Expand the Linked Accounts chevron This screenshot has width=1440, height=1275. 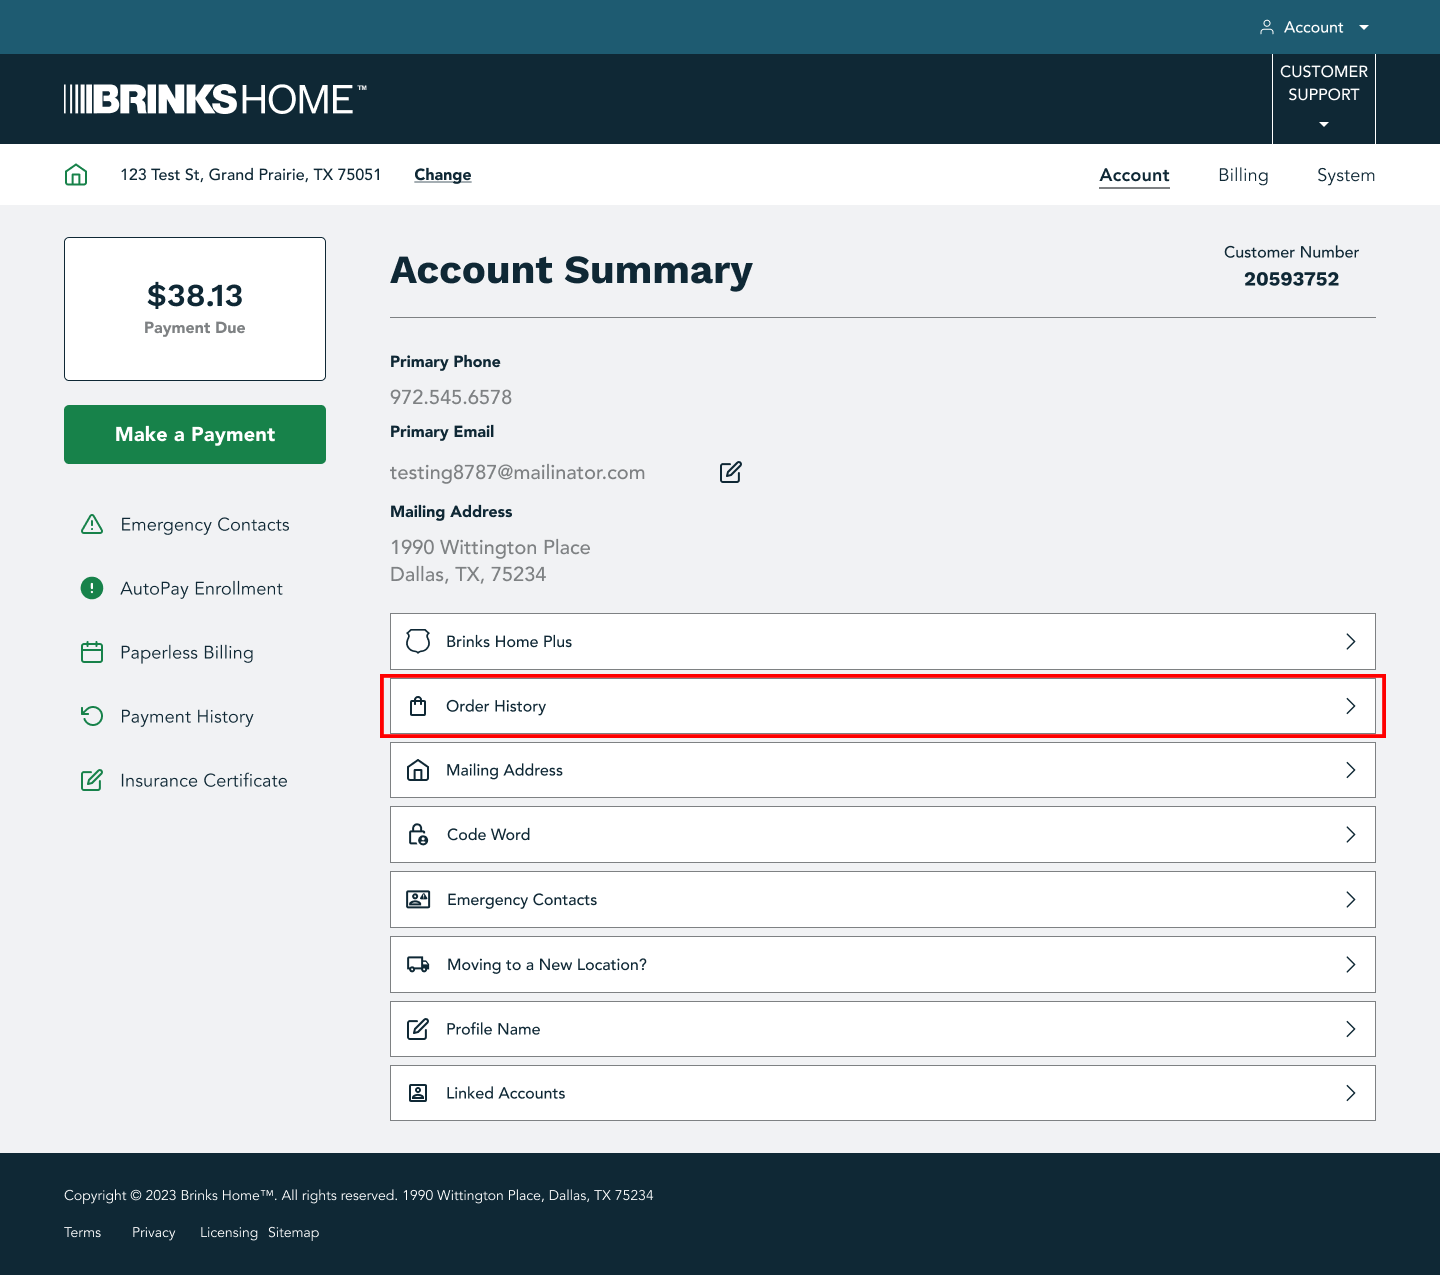[x=1351, y=1093]
